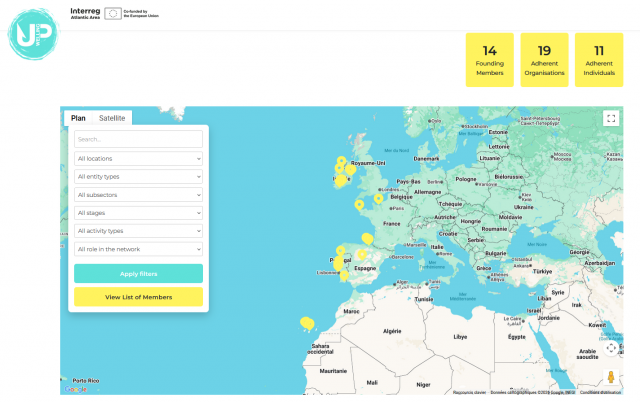Expand the All stages dropdown
Image resolution: width=640 pixels, height=402 pixels.
[x=138, y=212]
